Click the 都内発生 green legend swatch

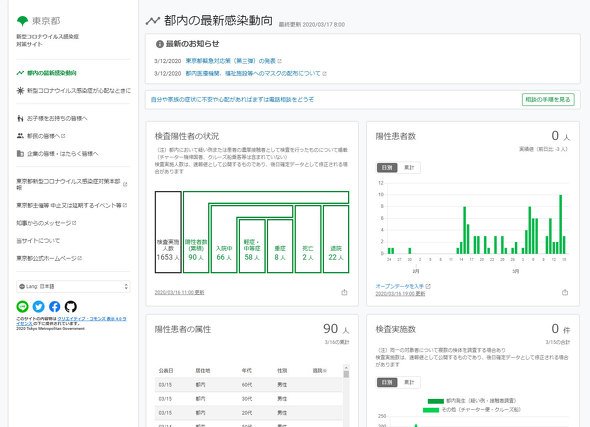[436, 401]
